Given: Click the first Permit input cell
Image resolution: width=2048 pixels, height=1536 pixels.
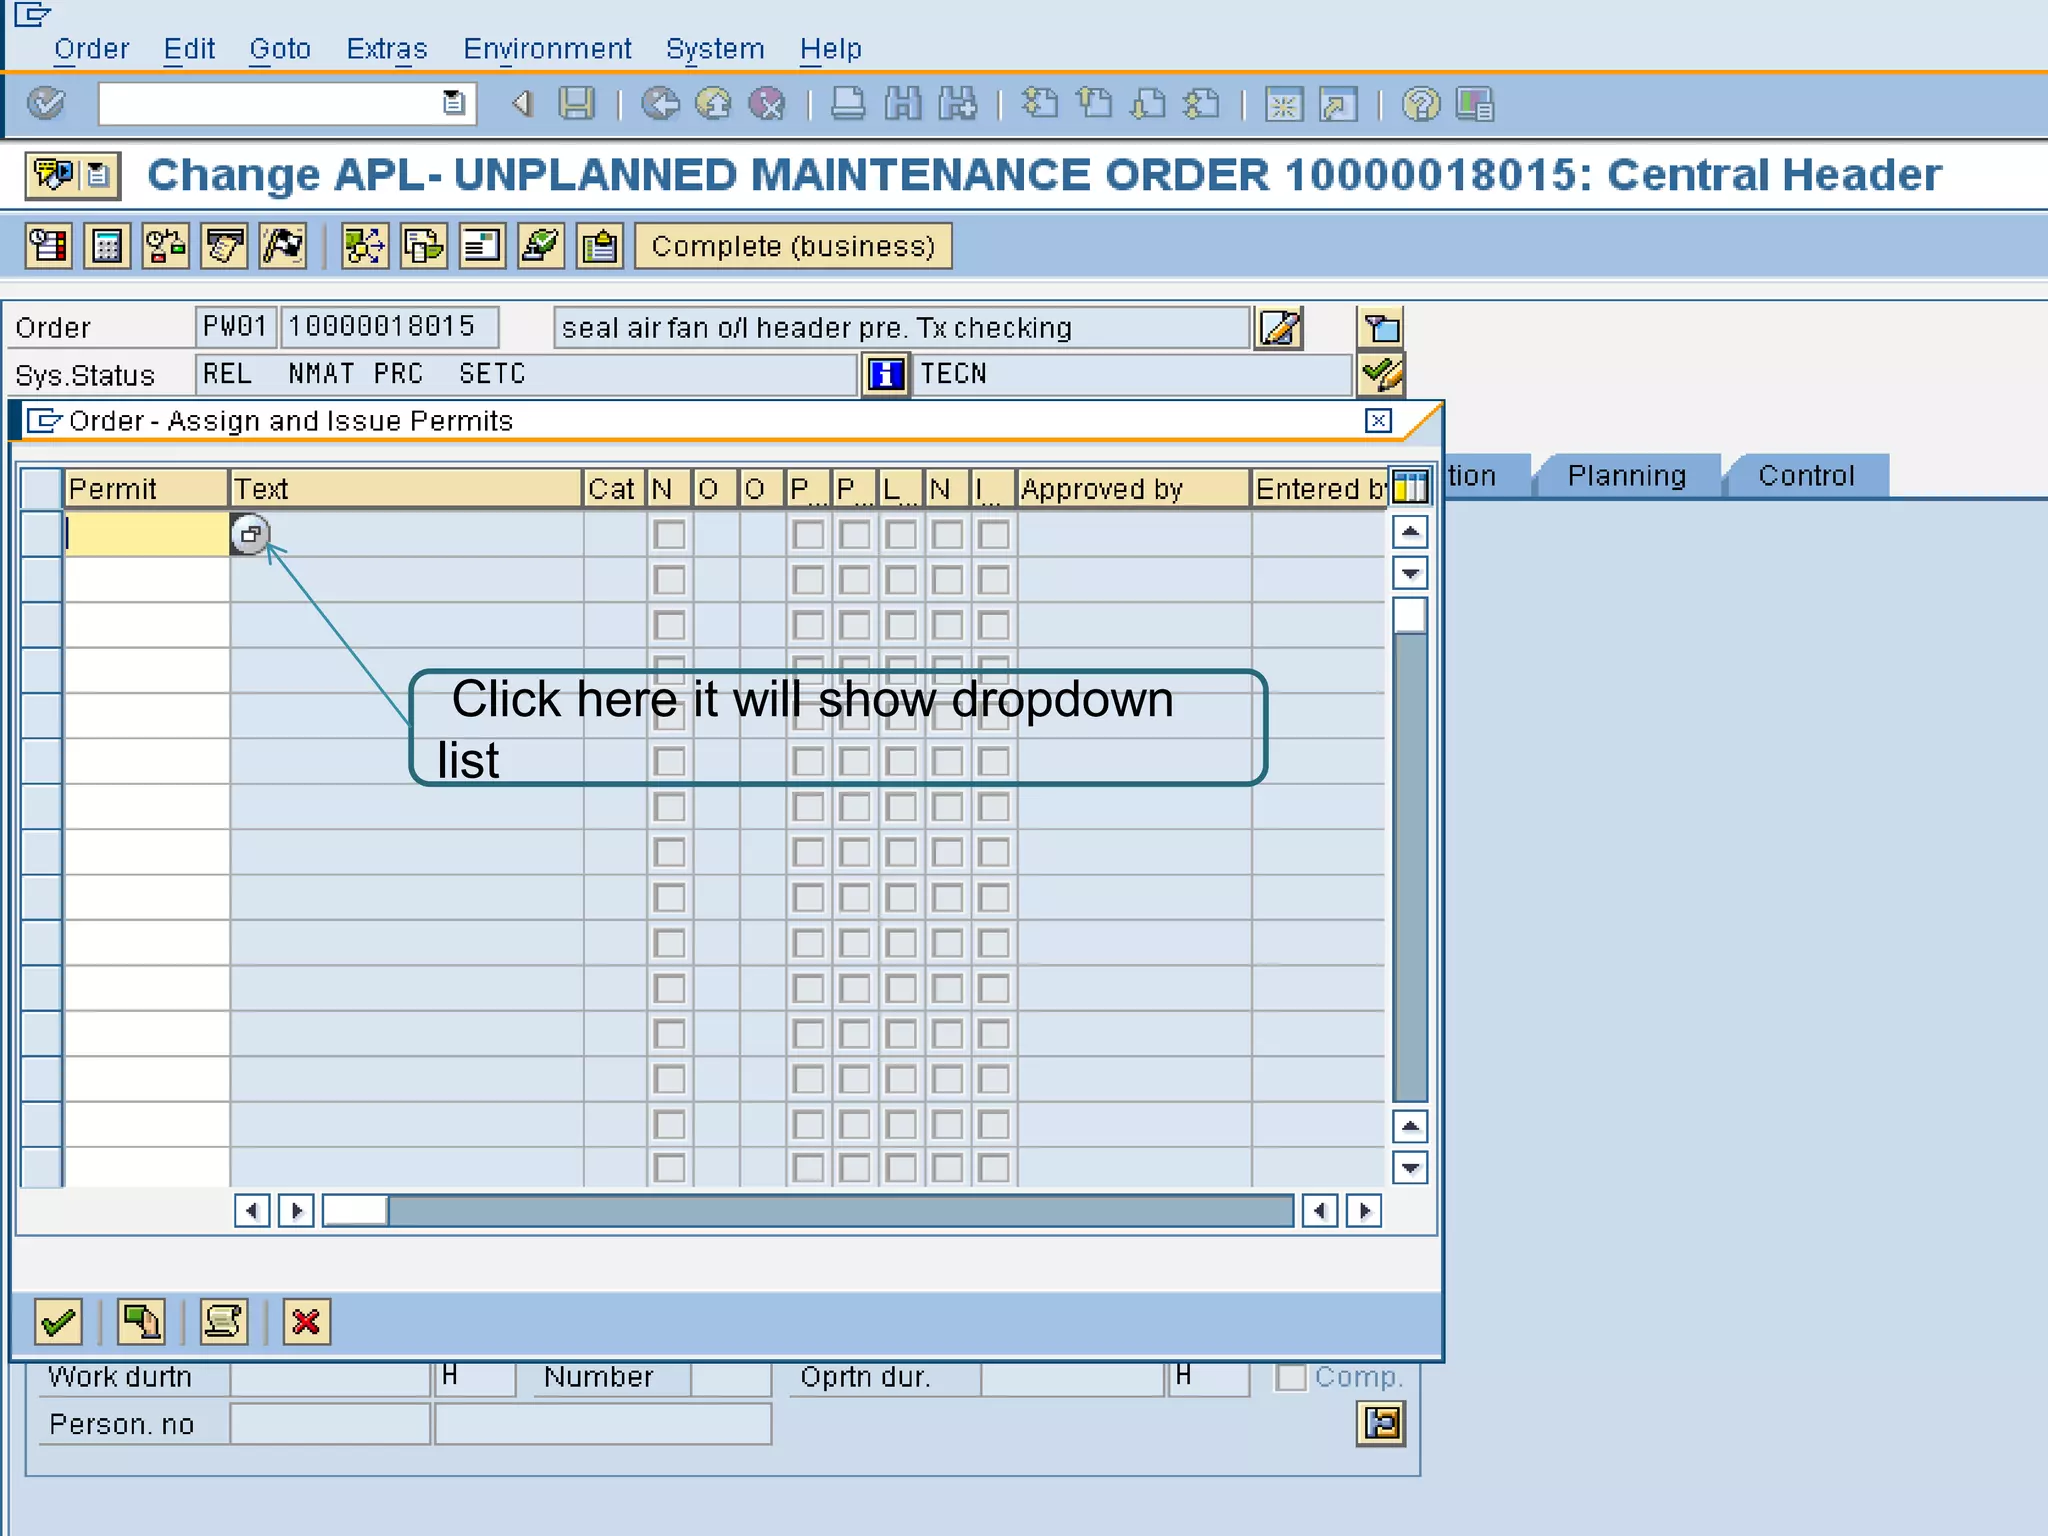Looking at the screenshot, I should pos(146,534).
